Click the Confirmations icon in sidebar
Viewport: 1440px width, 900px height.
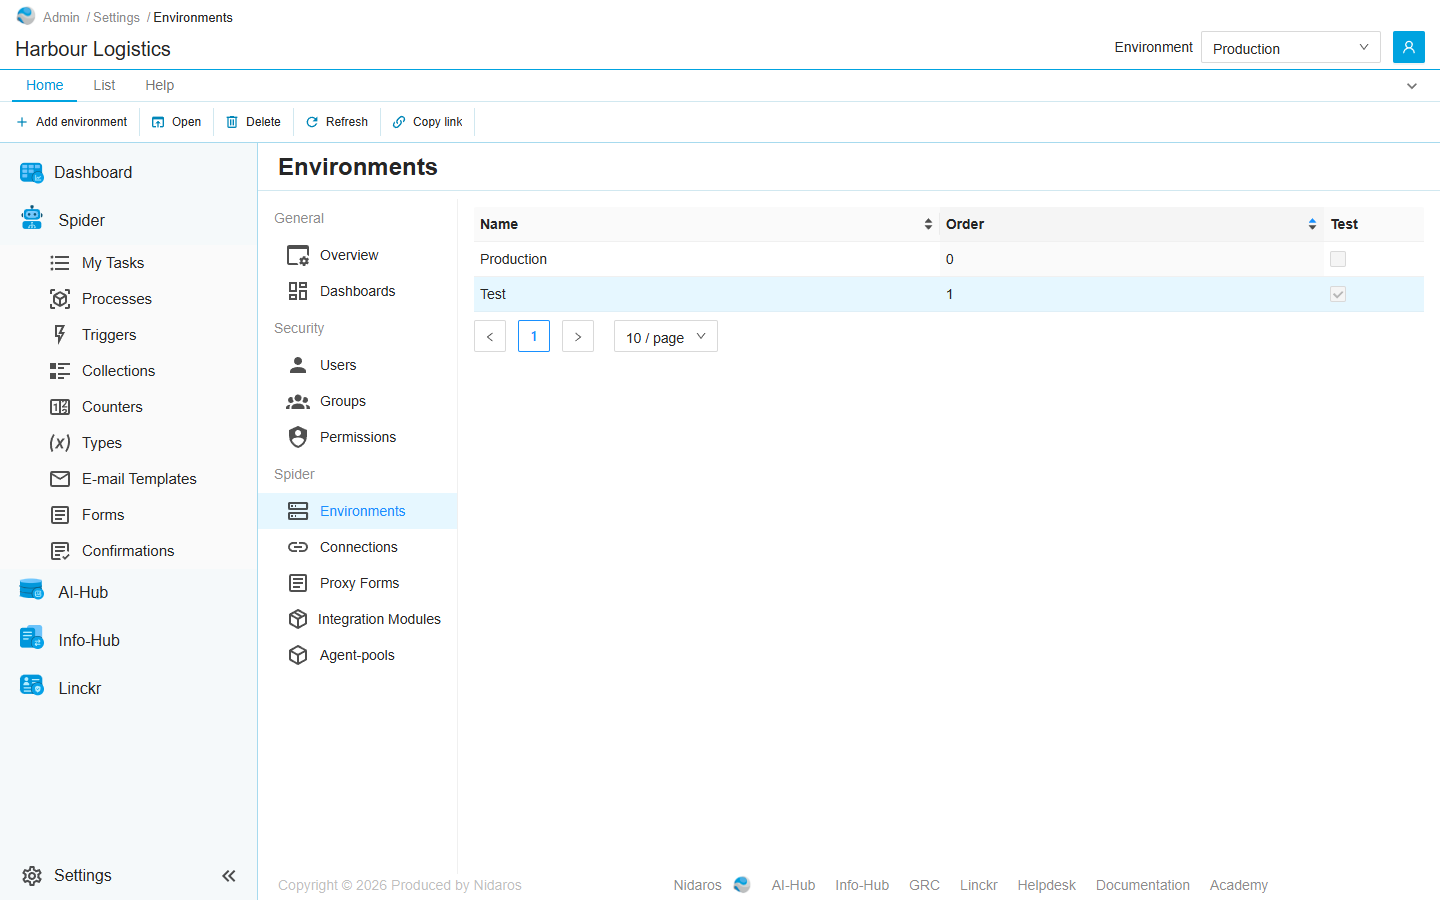tap(60, 551)
